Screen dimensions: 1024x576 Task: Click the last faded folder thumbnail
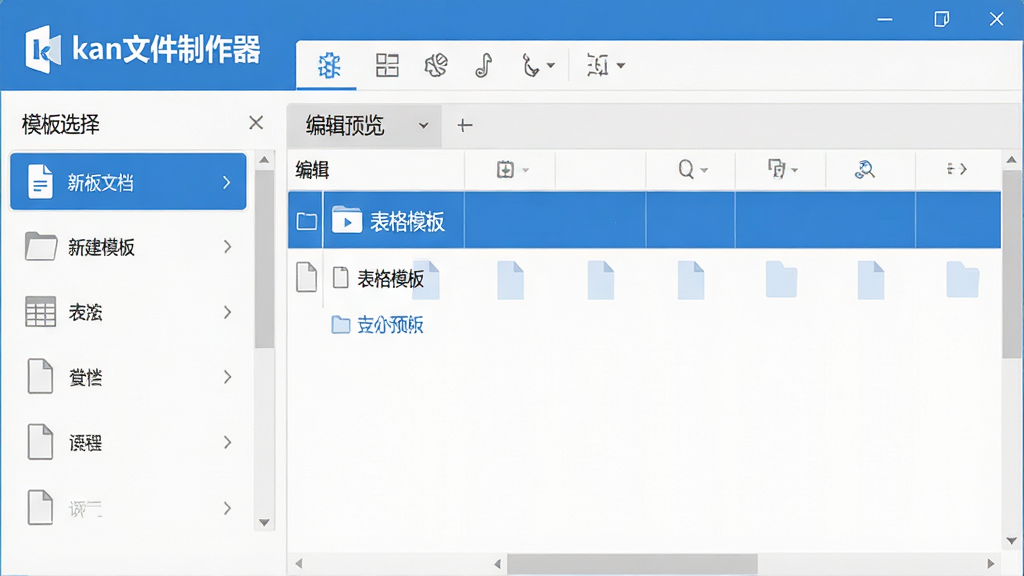[x=963, y=280]
